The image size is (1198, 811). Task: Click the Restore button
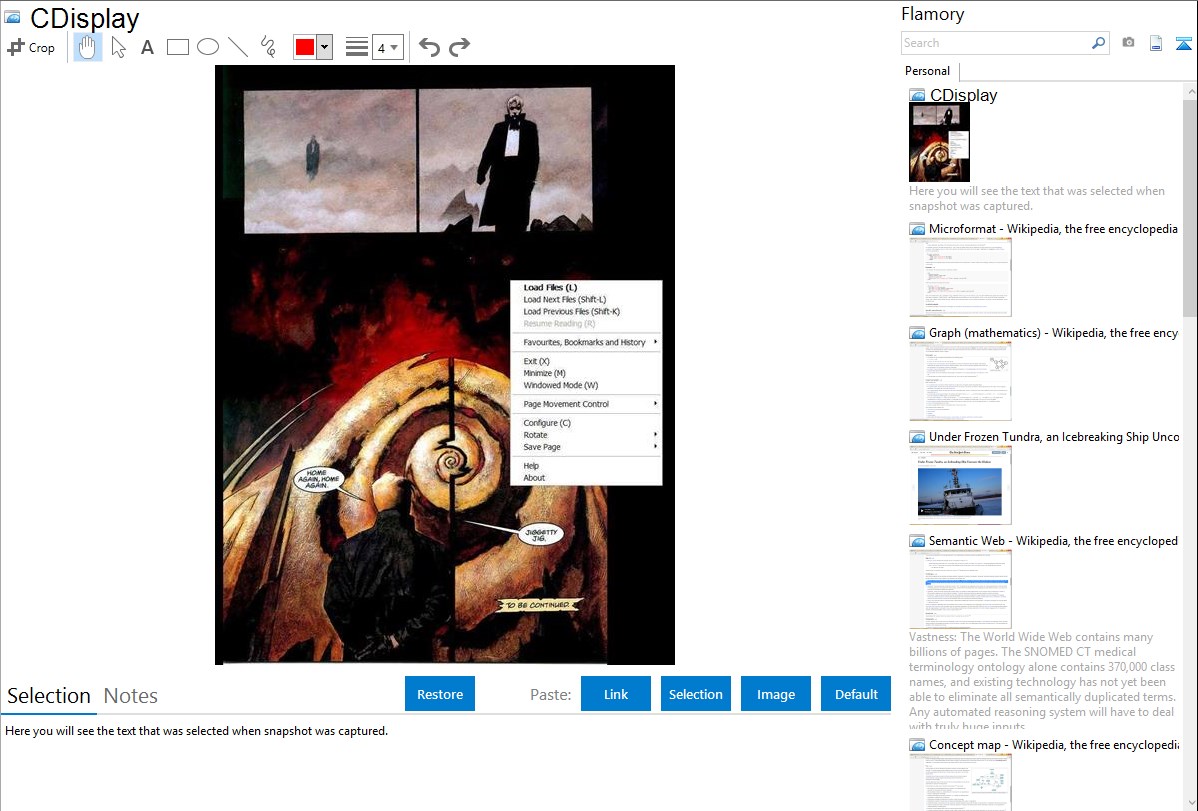point(440,694)
